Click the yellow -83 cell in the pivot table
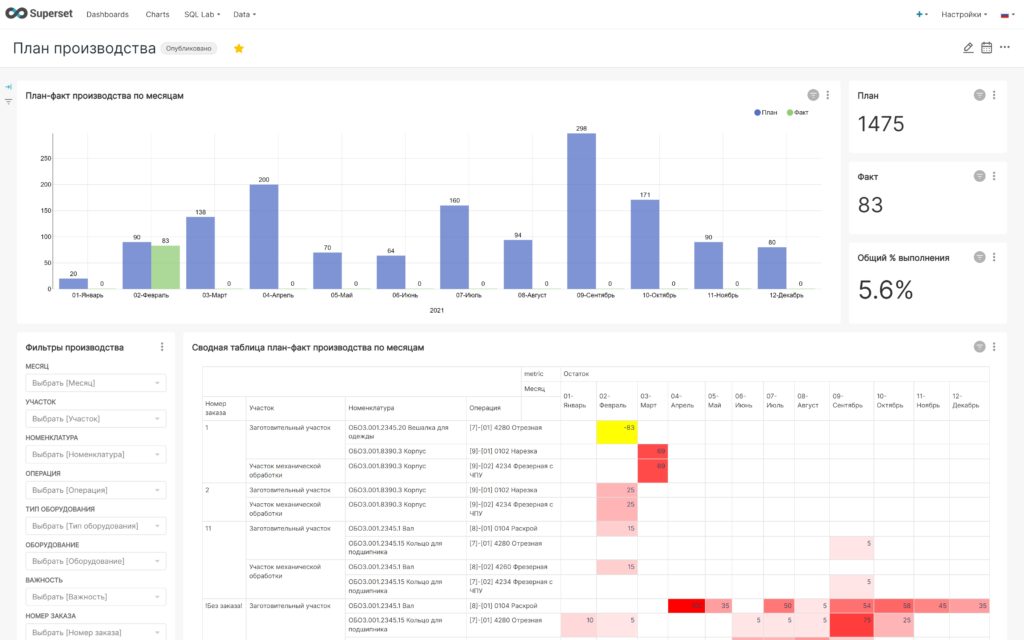1024x640 pixels. click(x=616, y=432)
